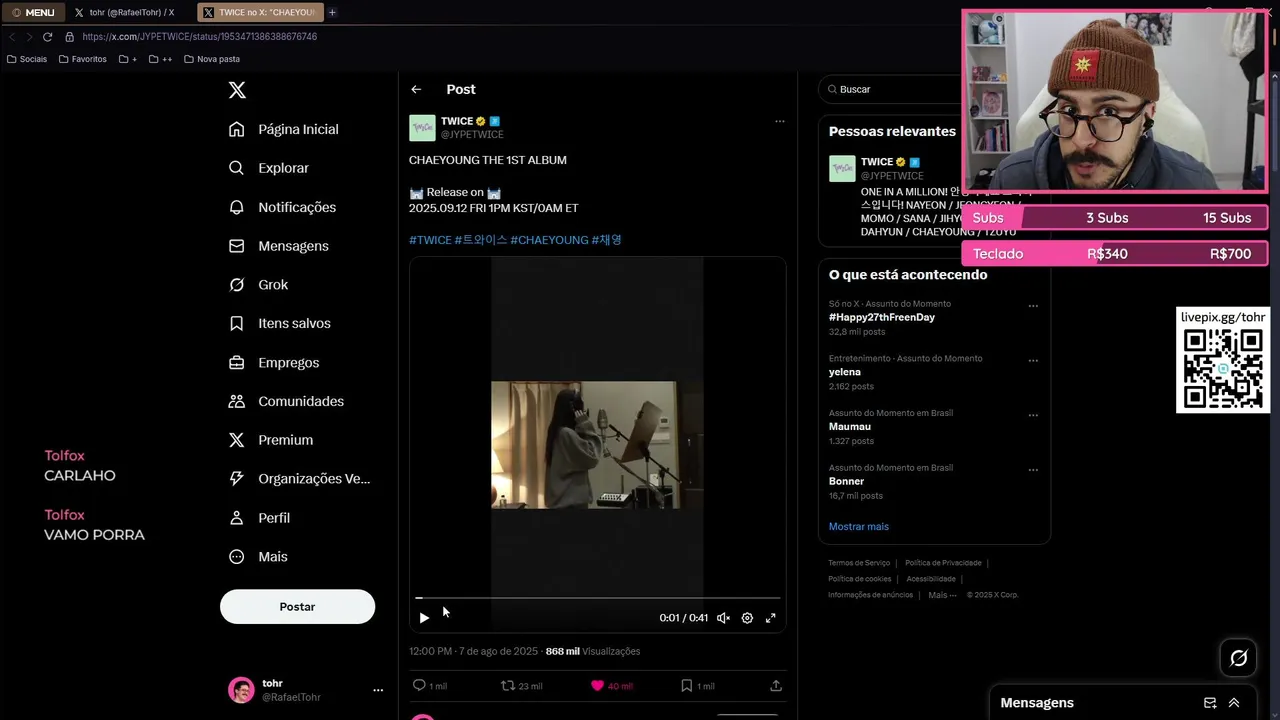Open video settings gear
The image size is (1280, 720).
(747, 618)
